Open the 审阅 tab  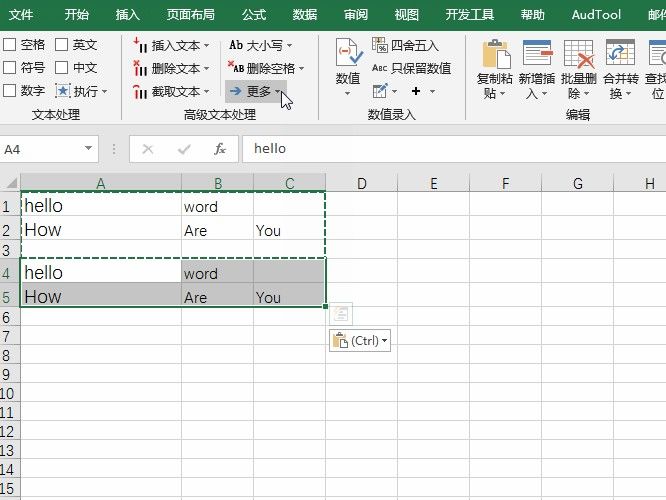(356, 15)
